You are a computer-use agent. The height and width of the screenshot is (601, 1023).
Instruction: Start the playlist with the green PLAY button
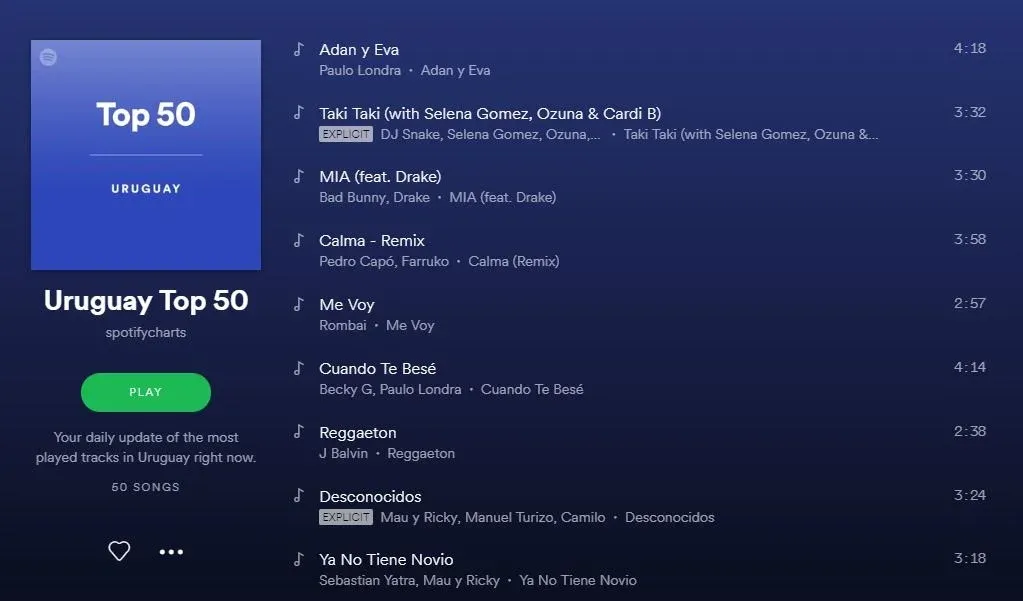[145, 392]
